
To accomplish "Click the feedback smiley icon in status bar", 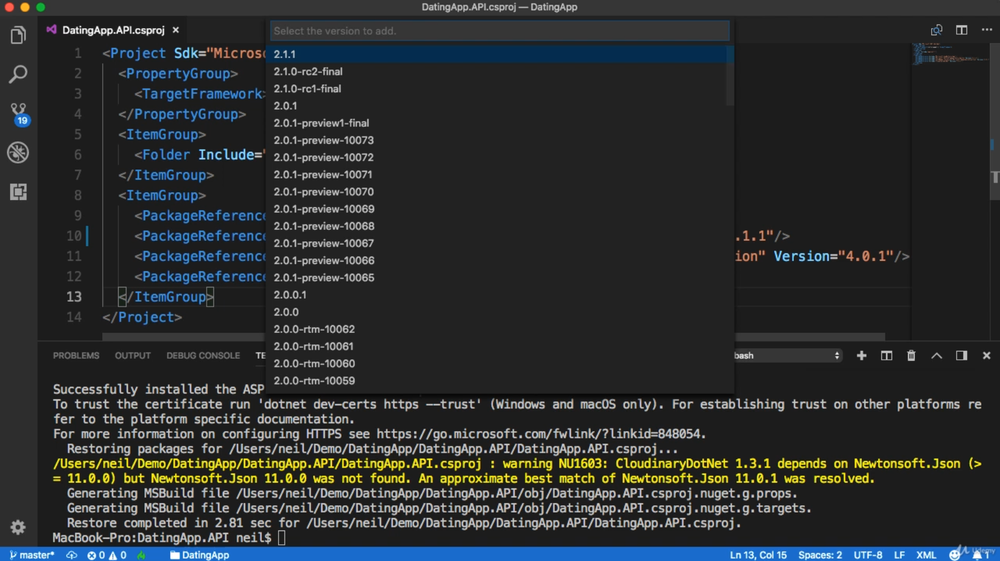I will click(954, 555).
